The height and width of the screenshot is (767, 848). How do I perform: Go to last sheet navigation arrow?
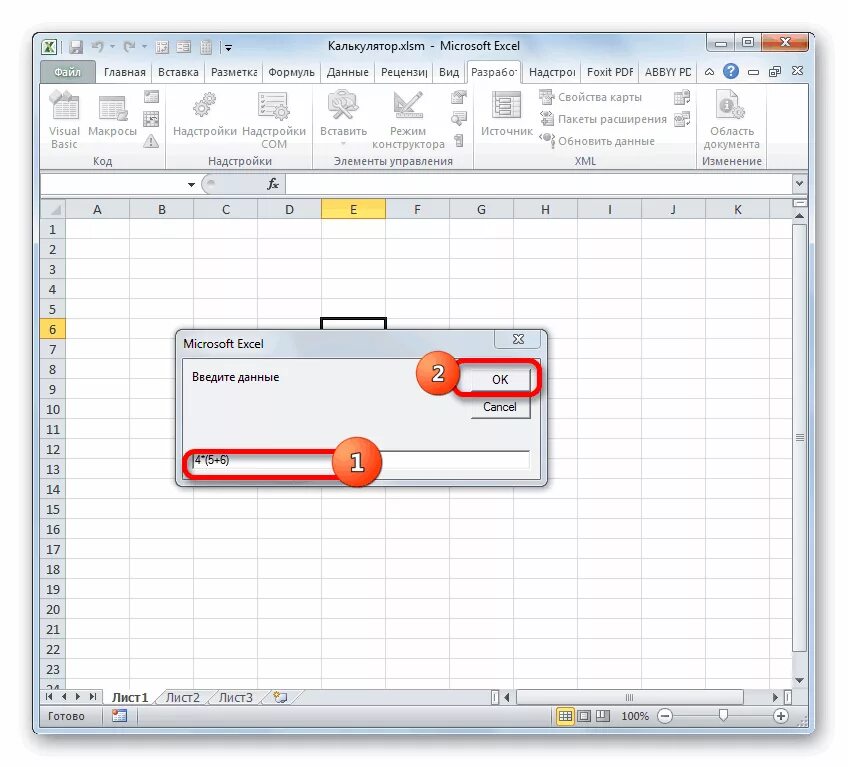click(x=93, y=697)
